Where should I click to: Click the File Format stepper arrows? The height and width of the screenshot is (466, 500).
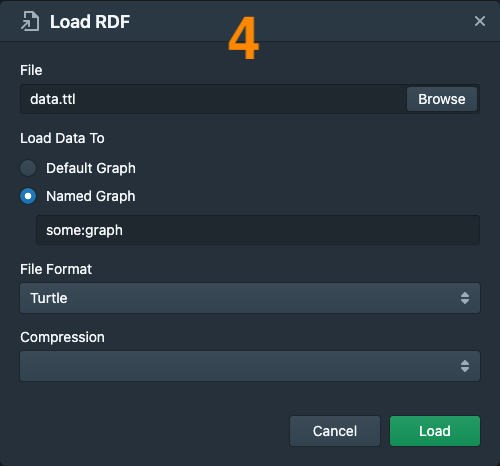pos(465,298)
